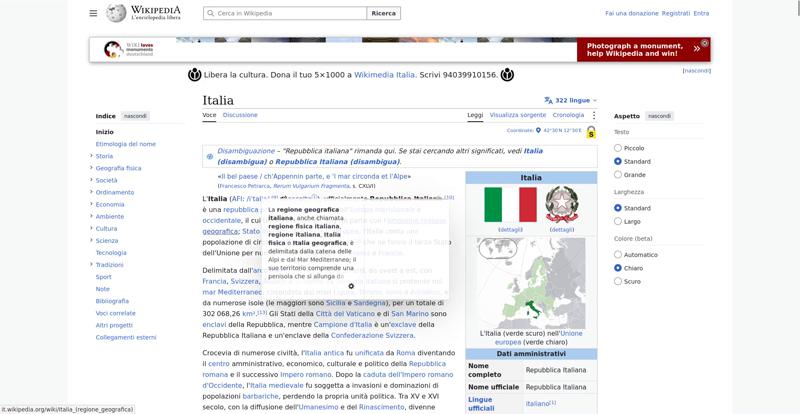Click the Wikipedia globe logo

[116, 13]
